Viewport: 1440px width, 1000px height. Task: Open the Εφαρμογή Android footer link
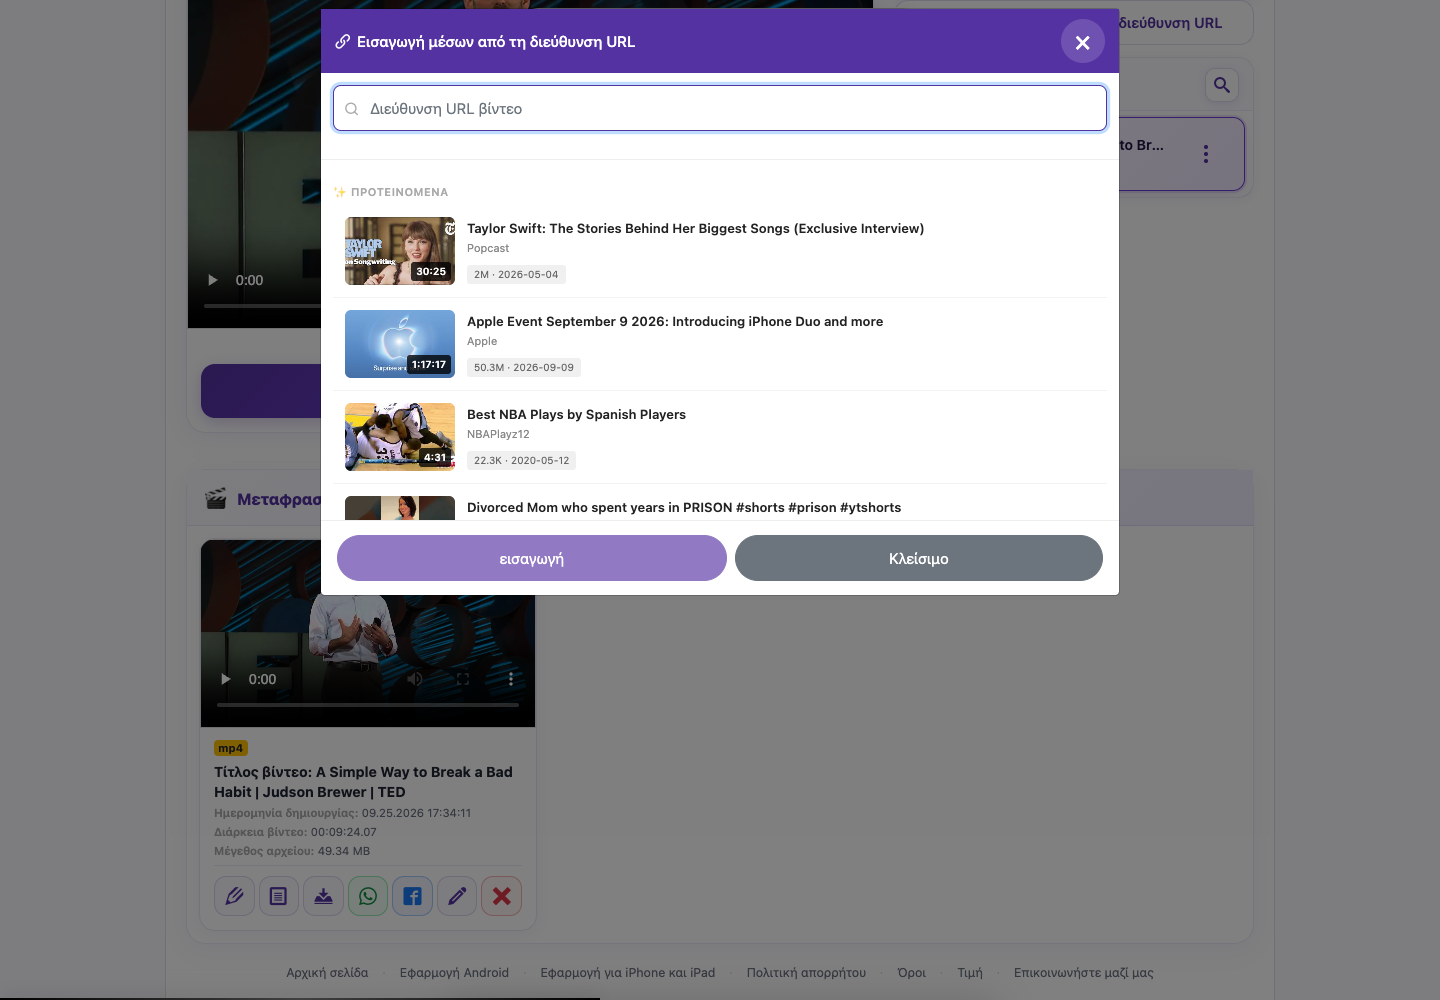454,972
